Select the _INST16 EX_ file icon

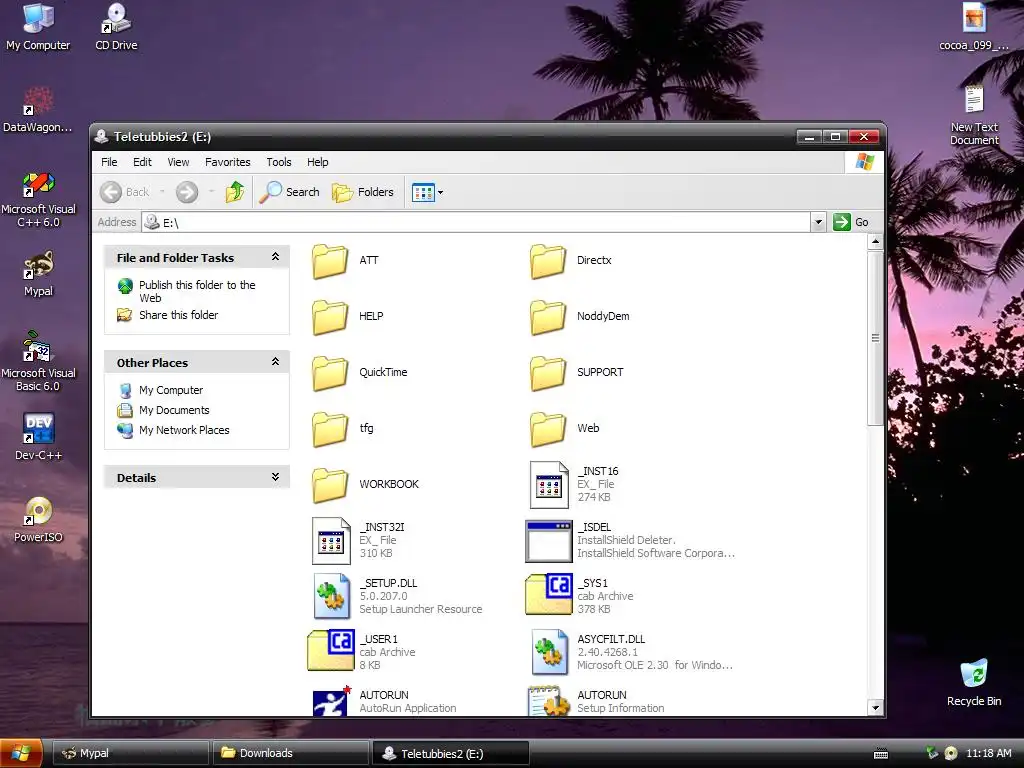549,485
